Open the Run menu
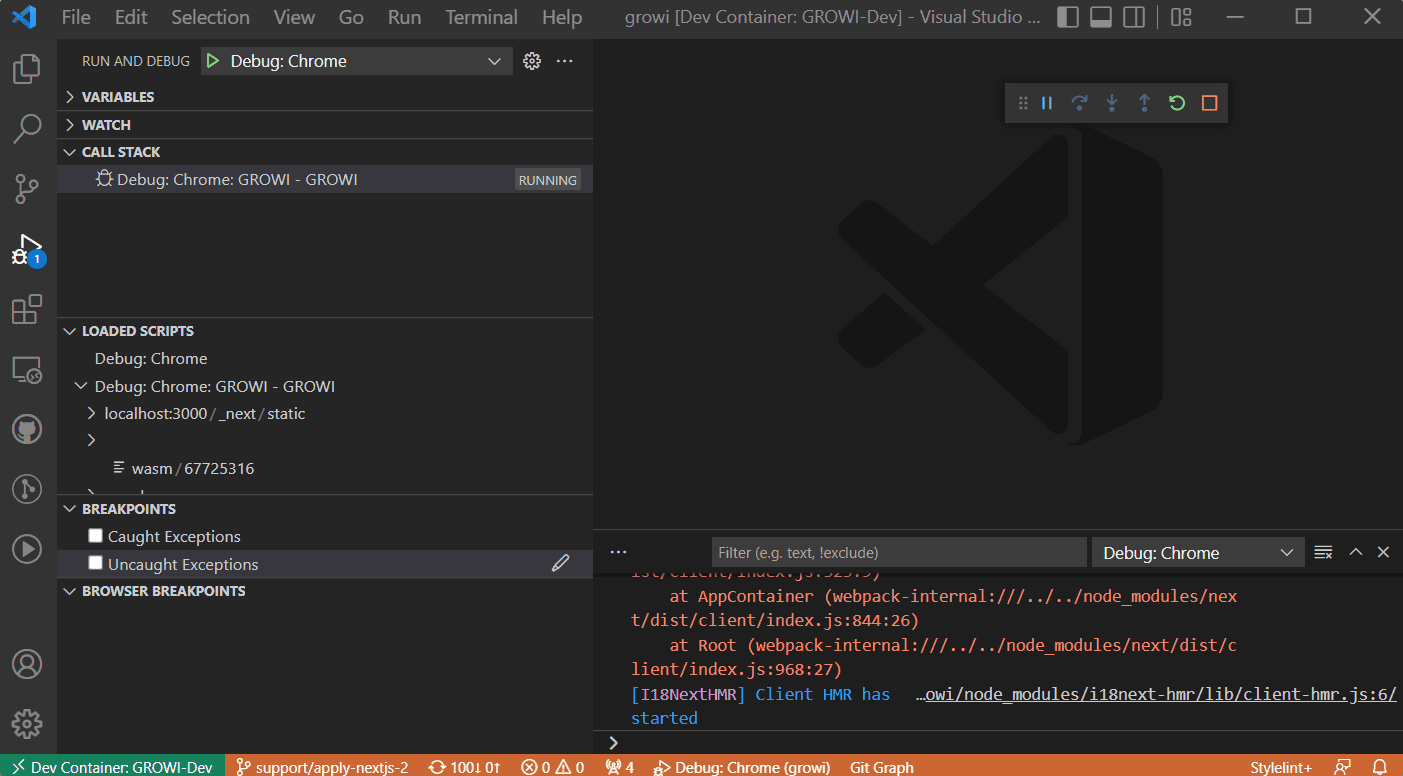The height and width of the screenshot is (776, 1403). click(404, 17)
